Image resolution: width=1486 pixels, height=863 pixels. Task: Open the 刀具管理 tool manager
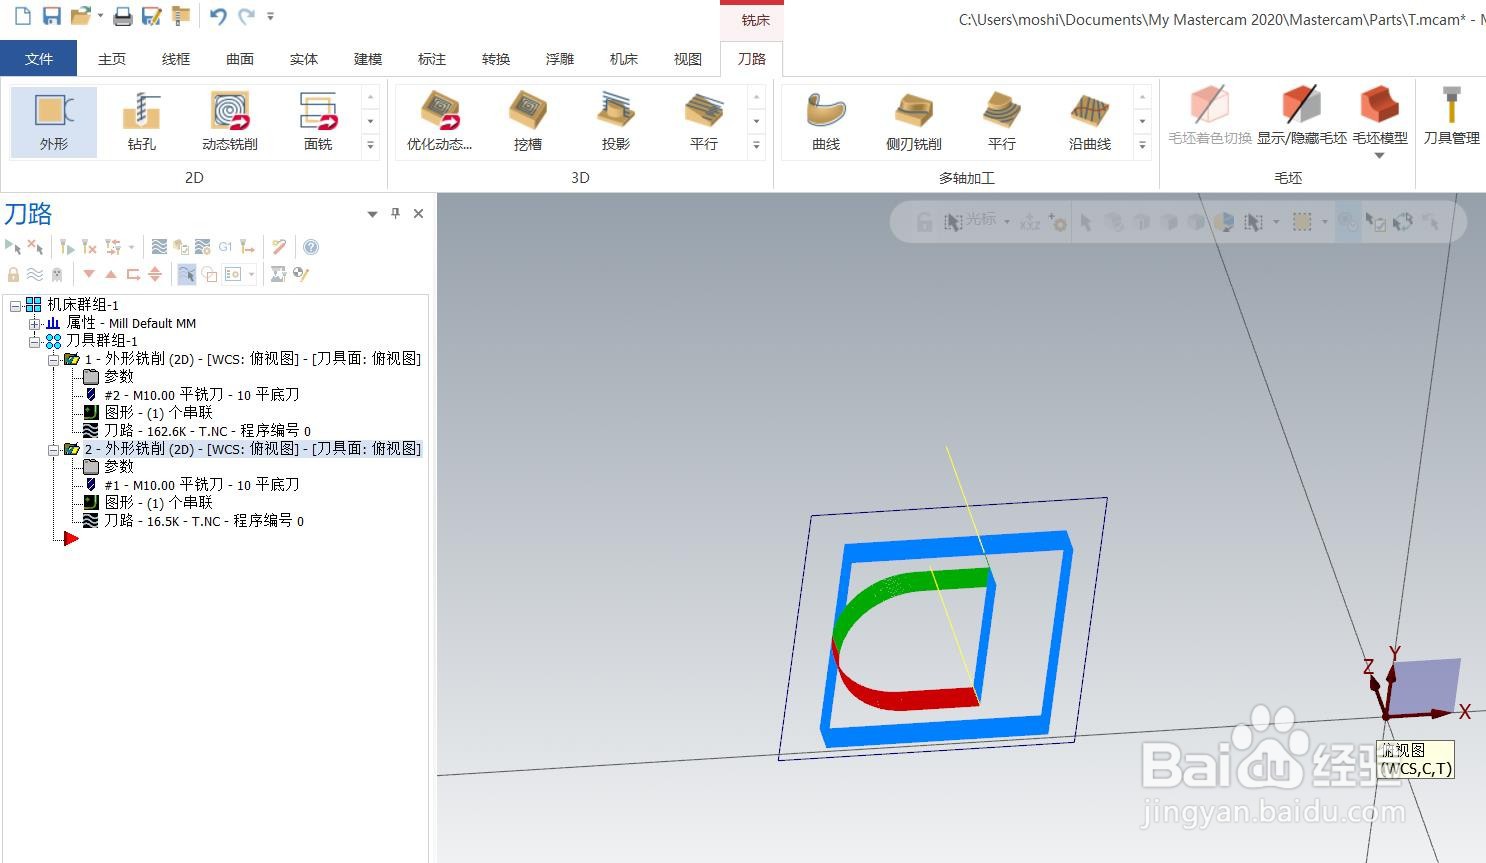1451,115
